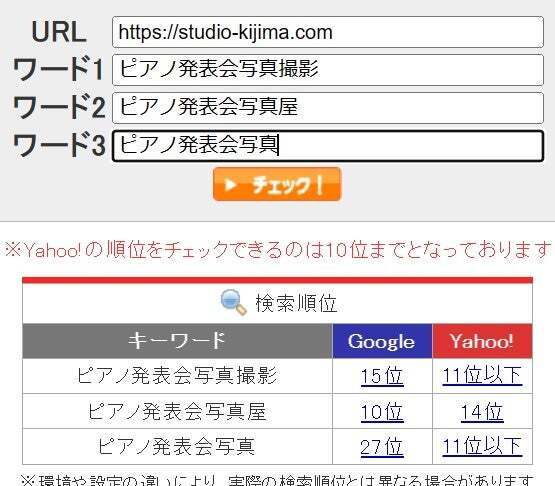Select ピアノ発表会写真 keyword cell in results table
The height and width of the screenshot is (486, 555).
[177, 446]
